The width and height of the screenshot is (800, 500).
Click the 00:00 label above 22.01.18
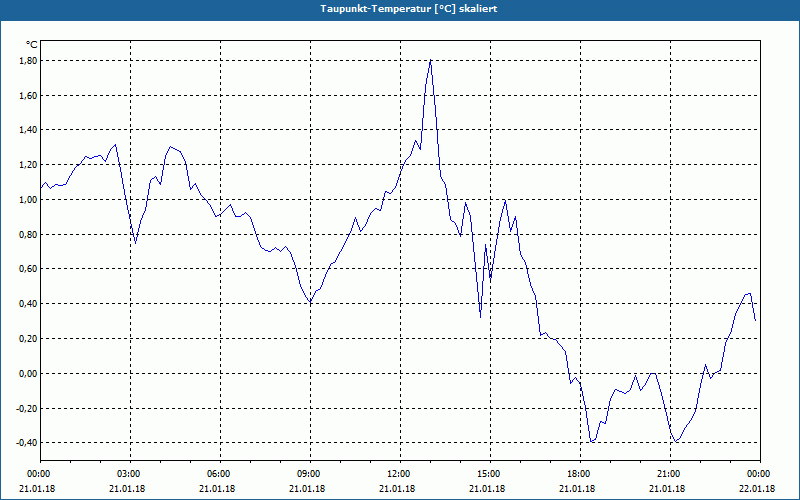(x=760, y=474)
